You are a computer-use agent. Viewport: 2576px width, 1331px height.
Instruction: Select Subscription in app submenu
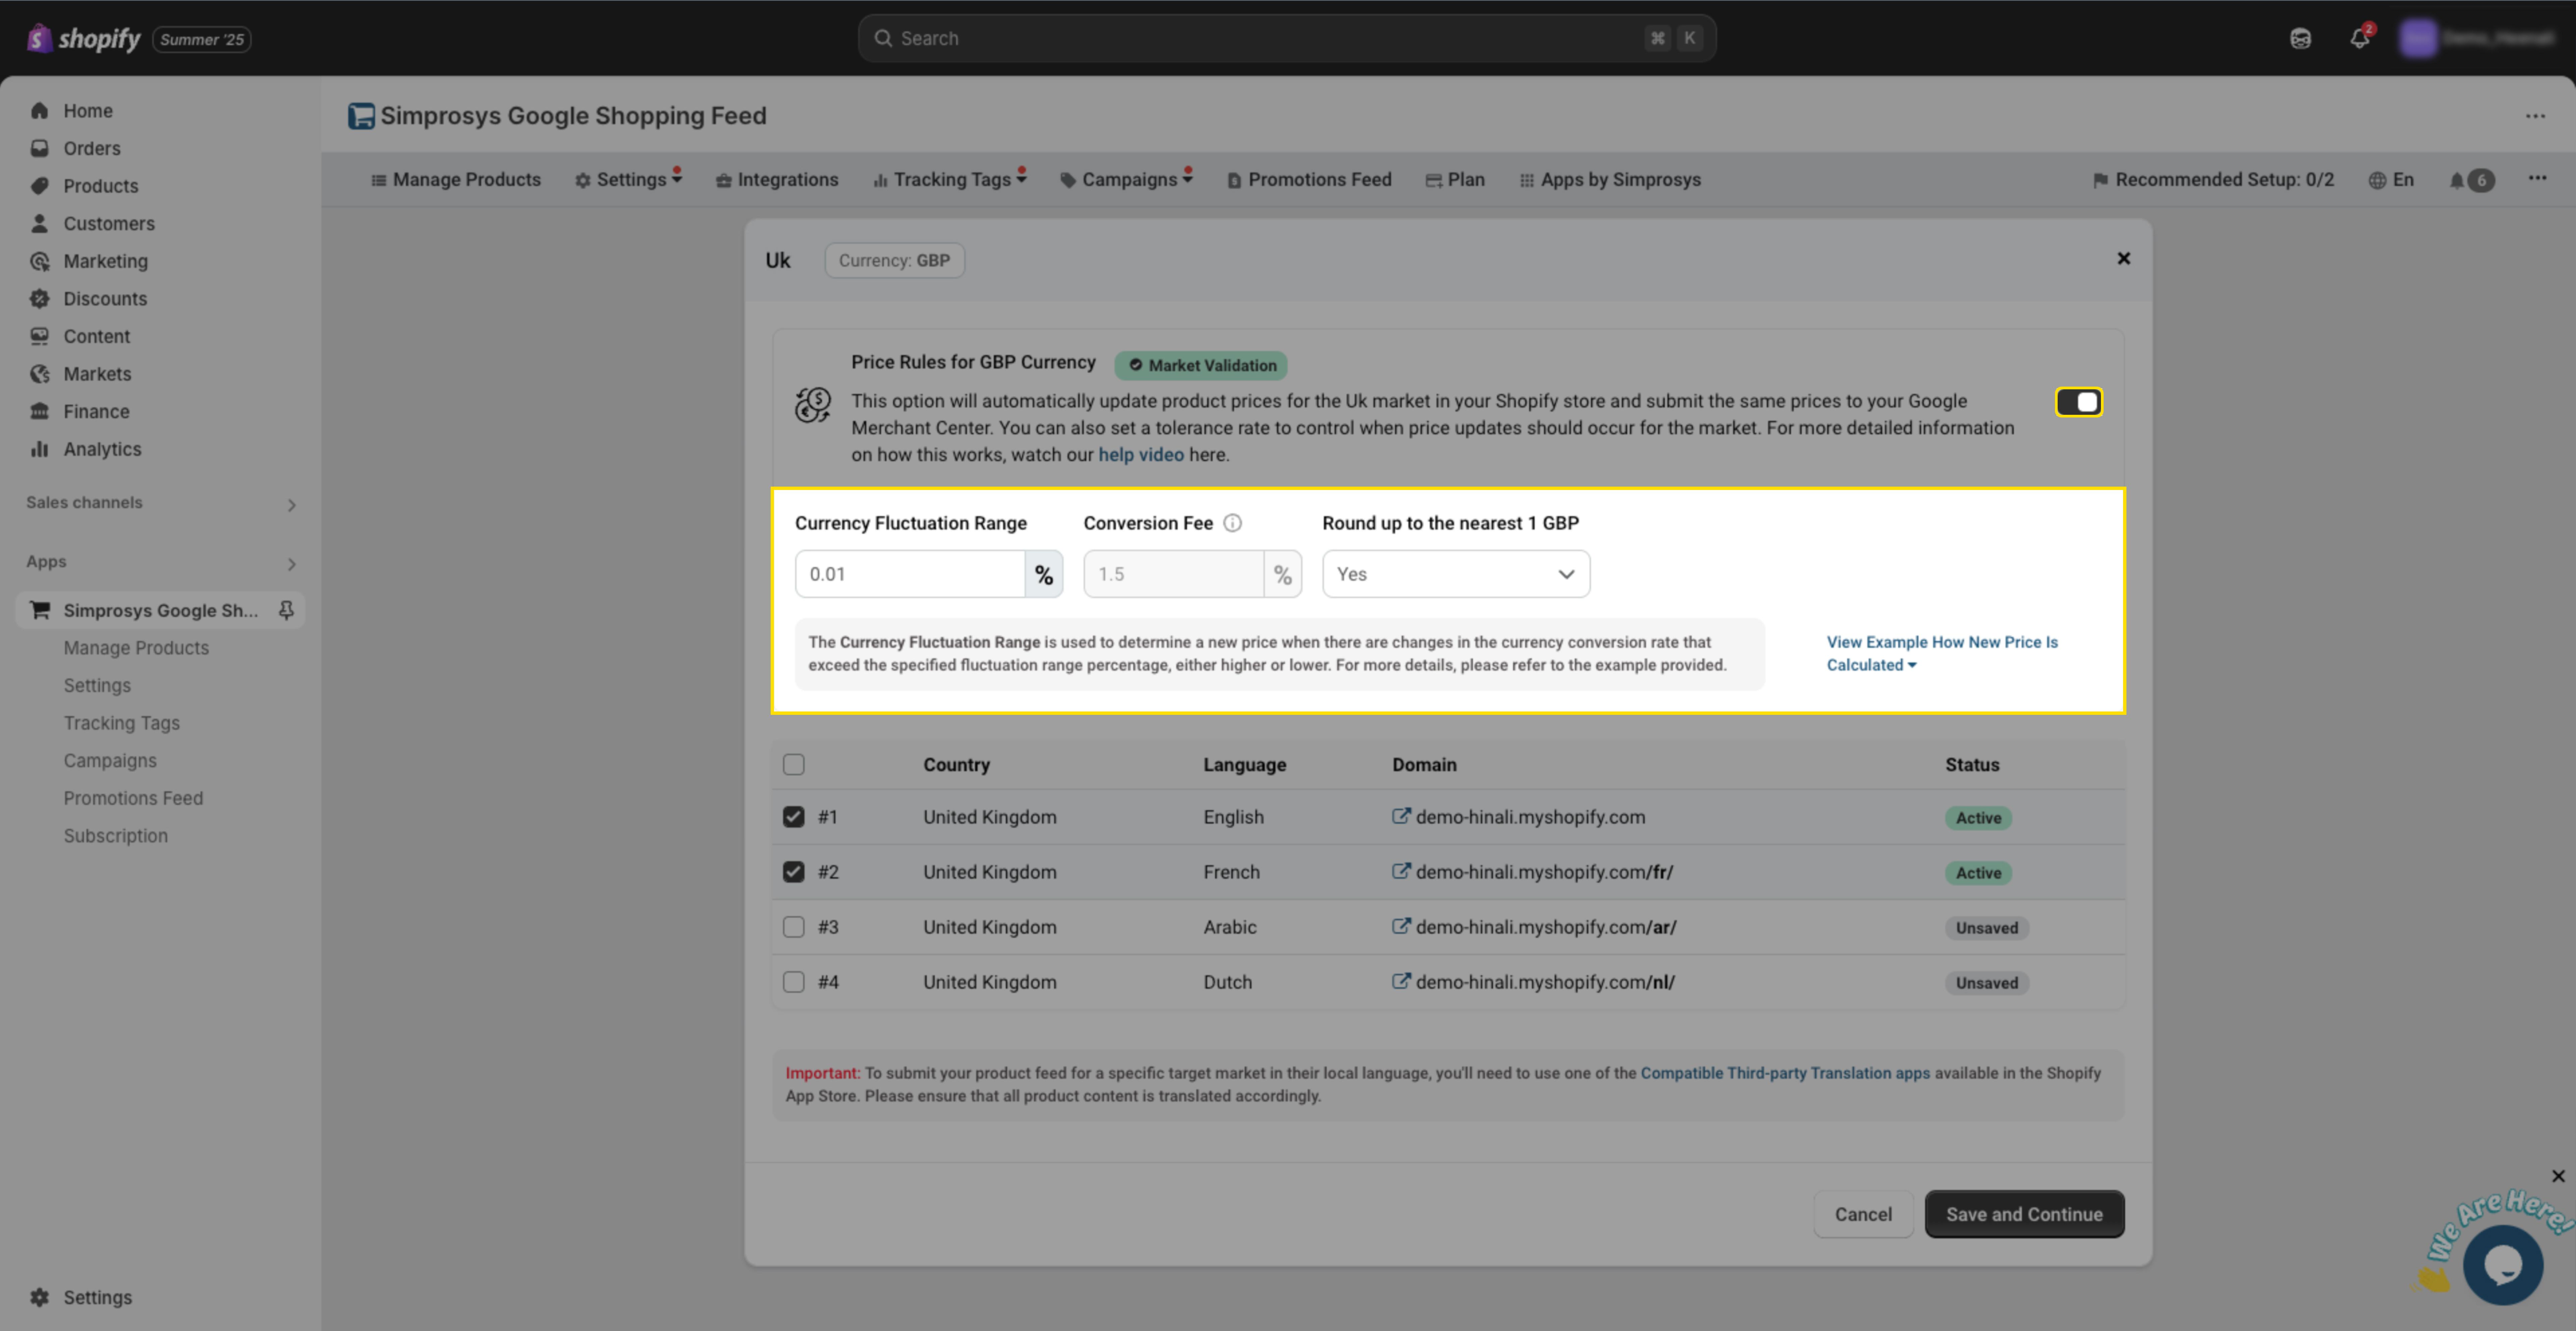[116, 836]
